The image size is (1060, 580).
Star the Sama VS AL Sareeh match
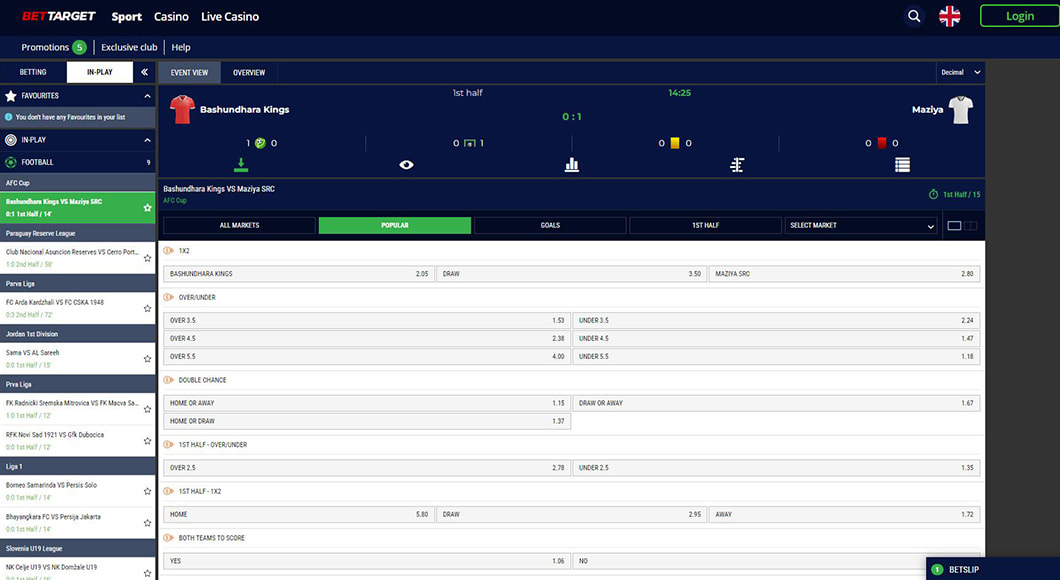pyautogui.click(x=147, y=359)
